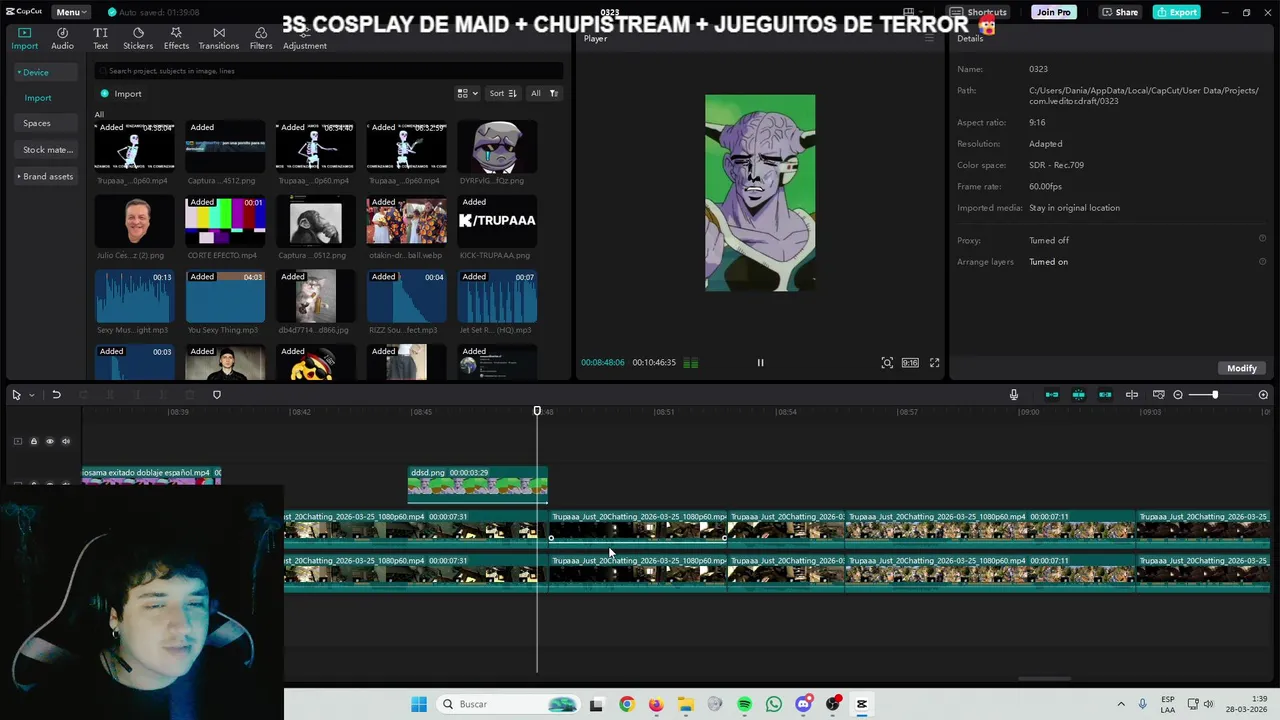Select the CORTE EFECTO.mp4 color bars thumbnail

[x=225, y=220]
